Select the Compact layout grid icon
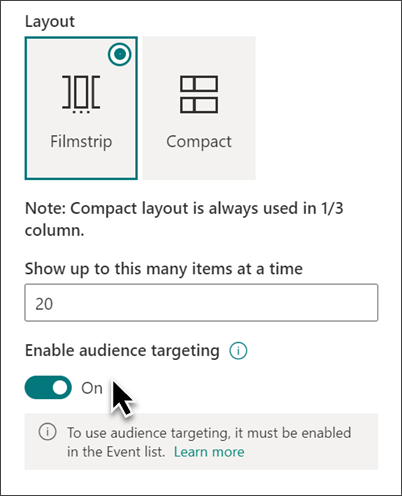This screenshot has width=402, height=496. tap(199, 94)
